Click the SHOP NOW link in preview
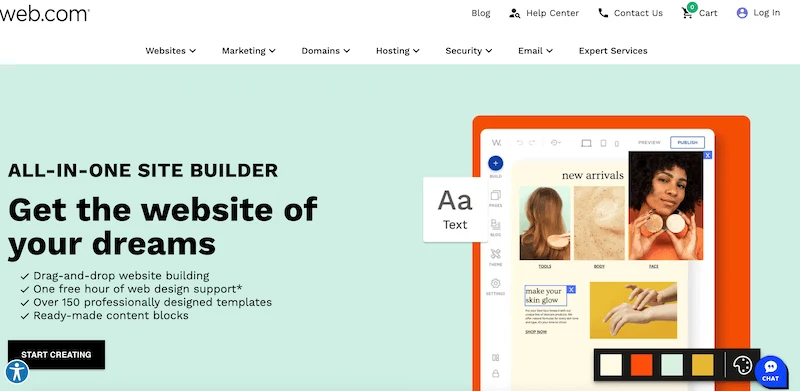 536,332
